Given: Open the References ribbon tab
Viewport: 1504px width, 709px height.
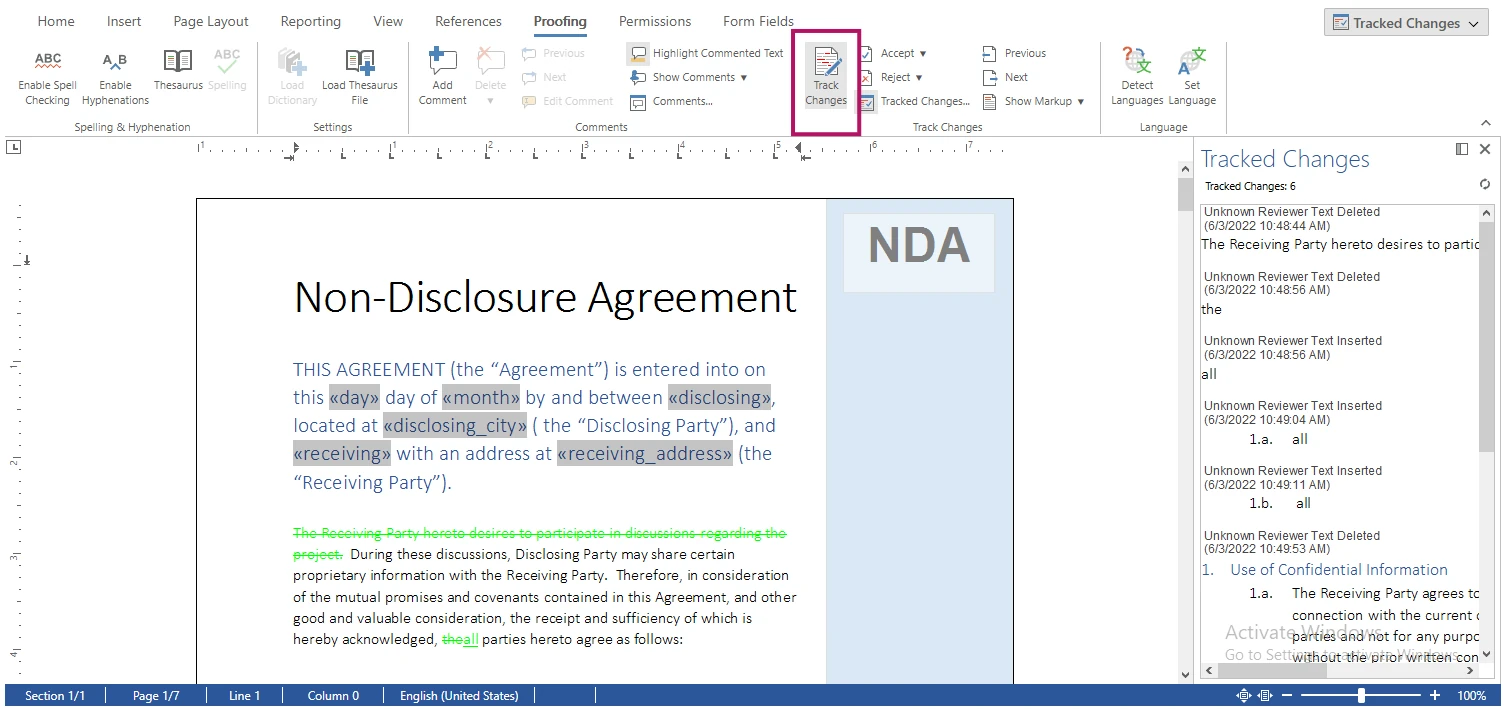Looking at the screenshot, I should click(x=468, y=21).
